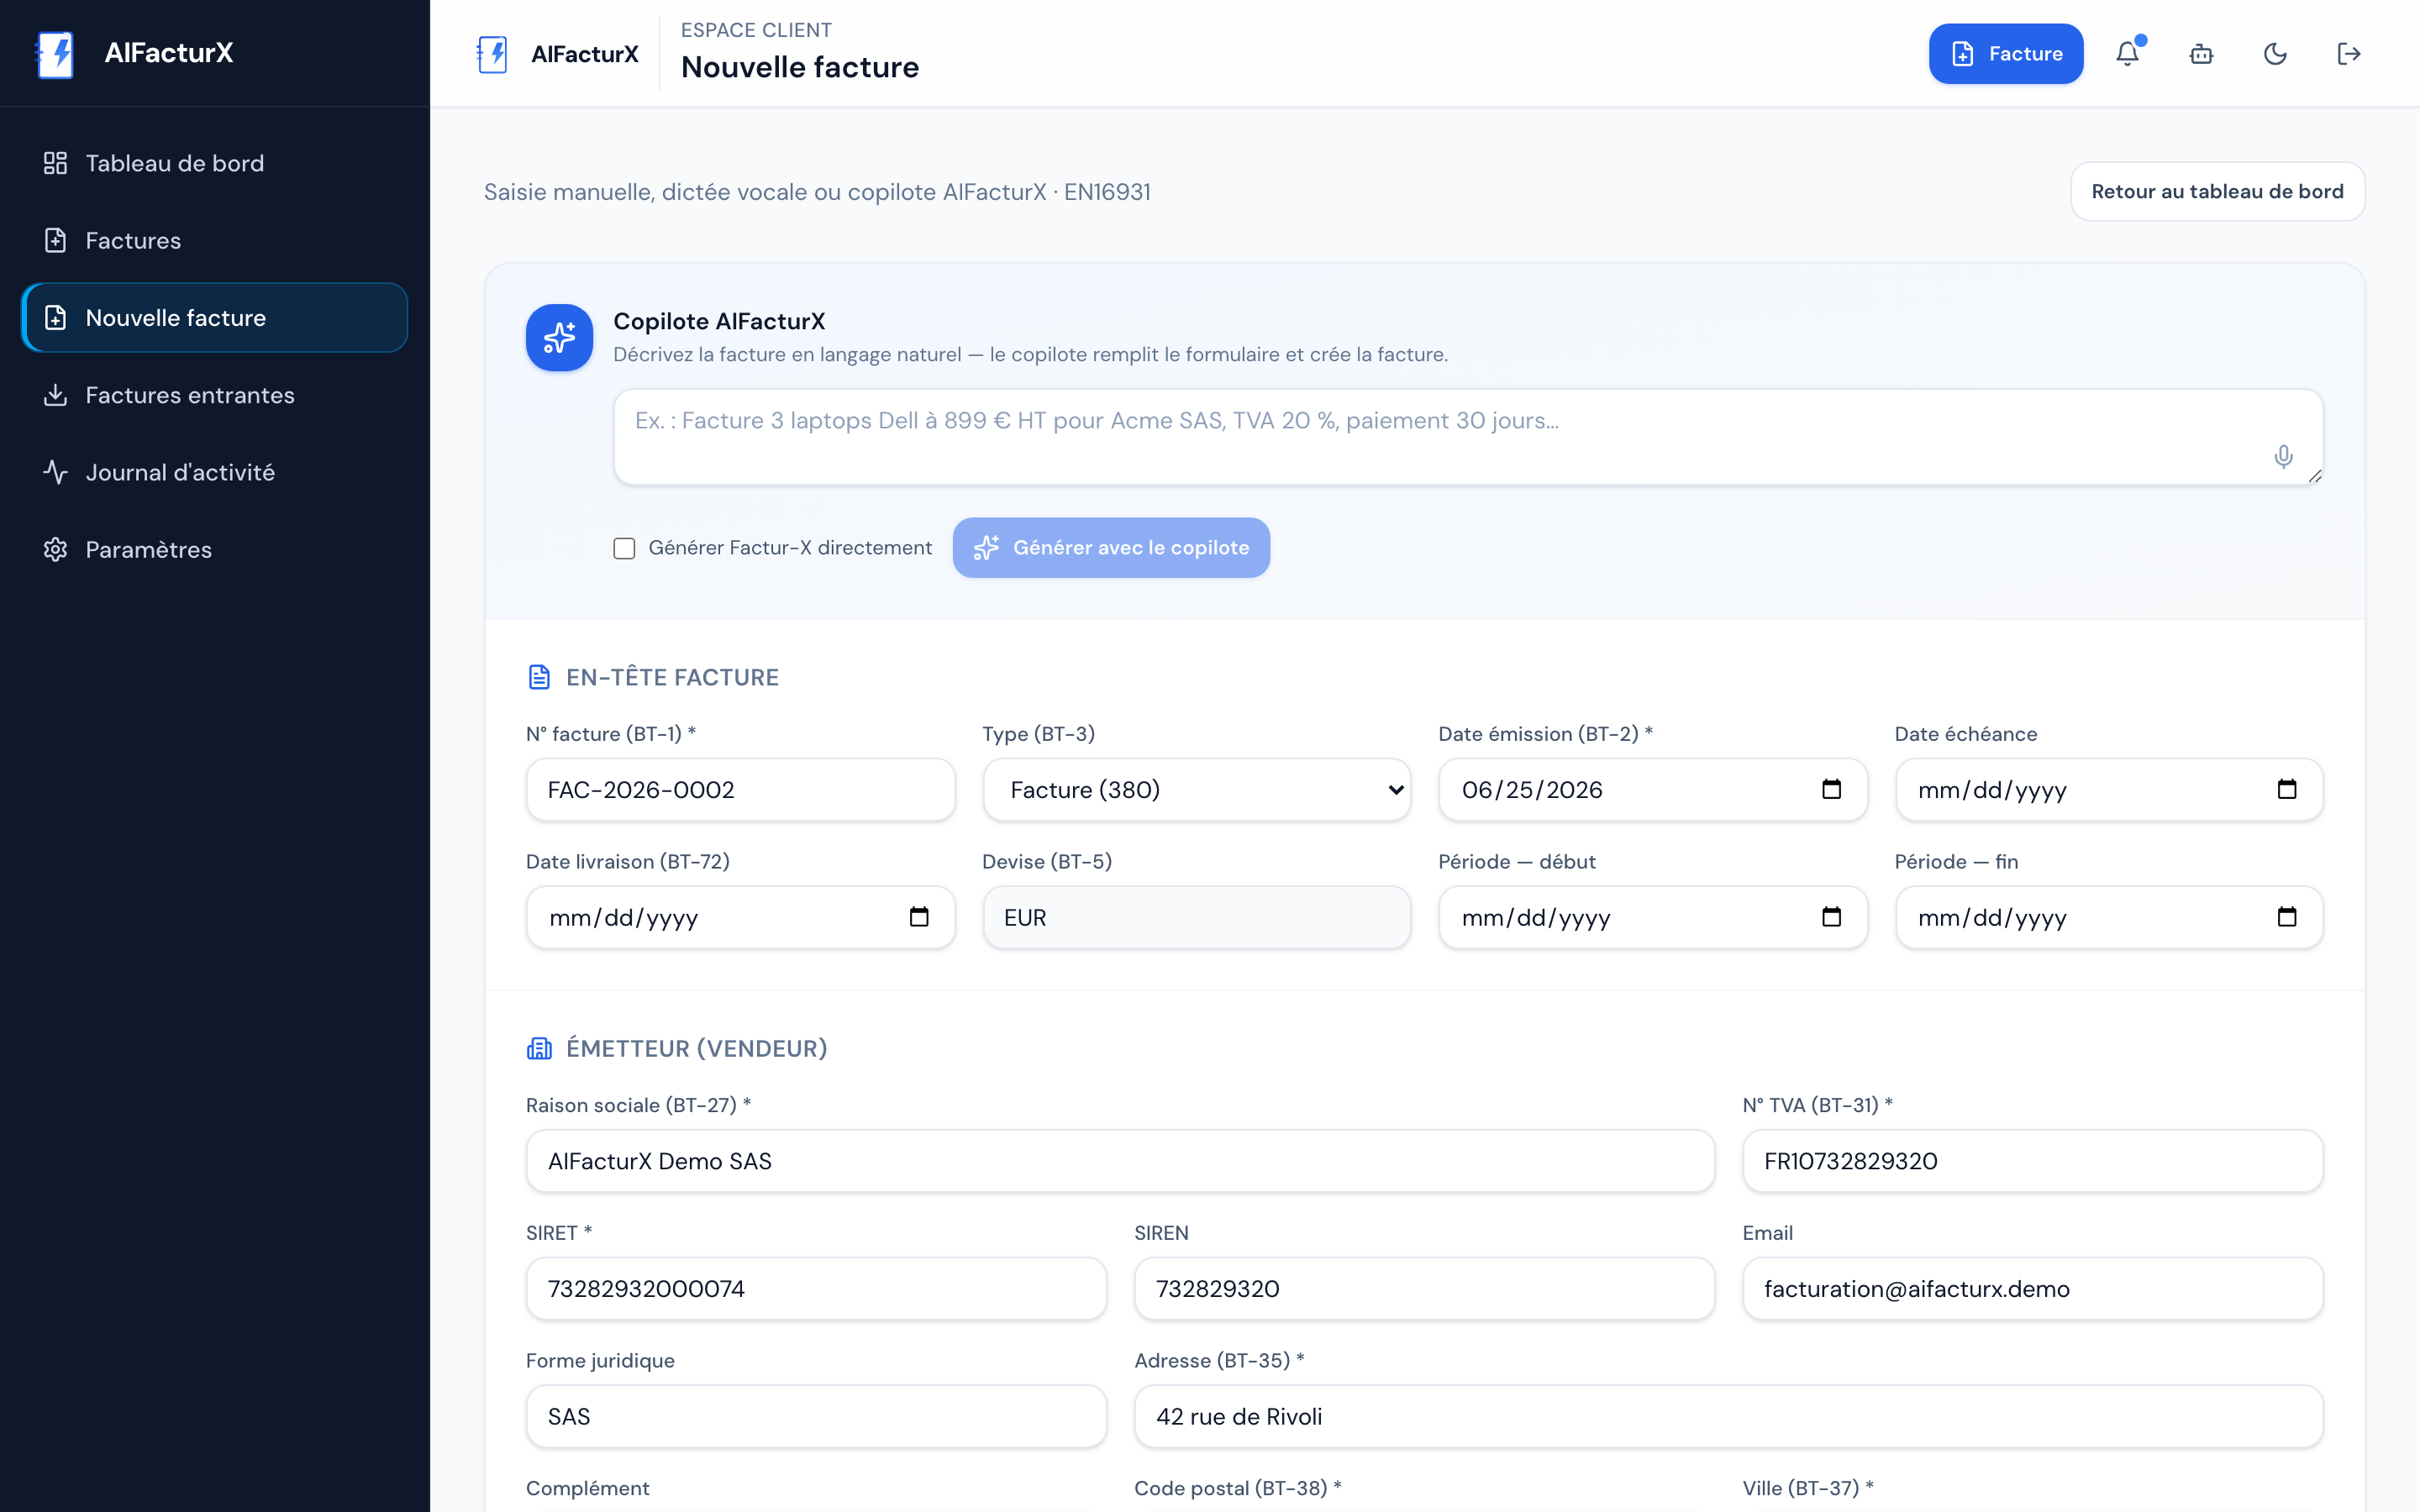This screenshot has width=2420, height=1512.
Task: Click the Raison sociale field
Action: point(1120,1161)
